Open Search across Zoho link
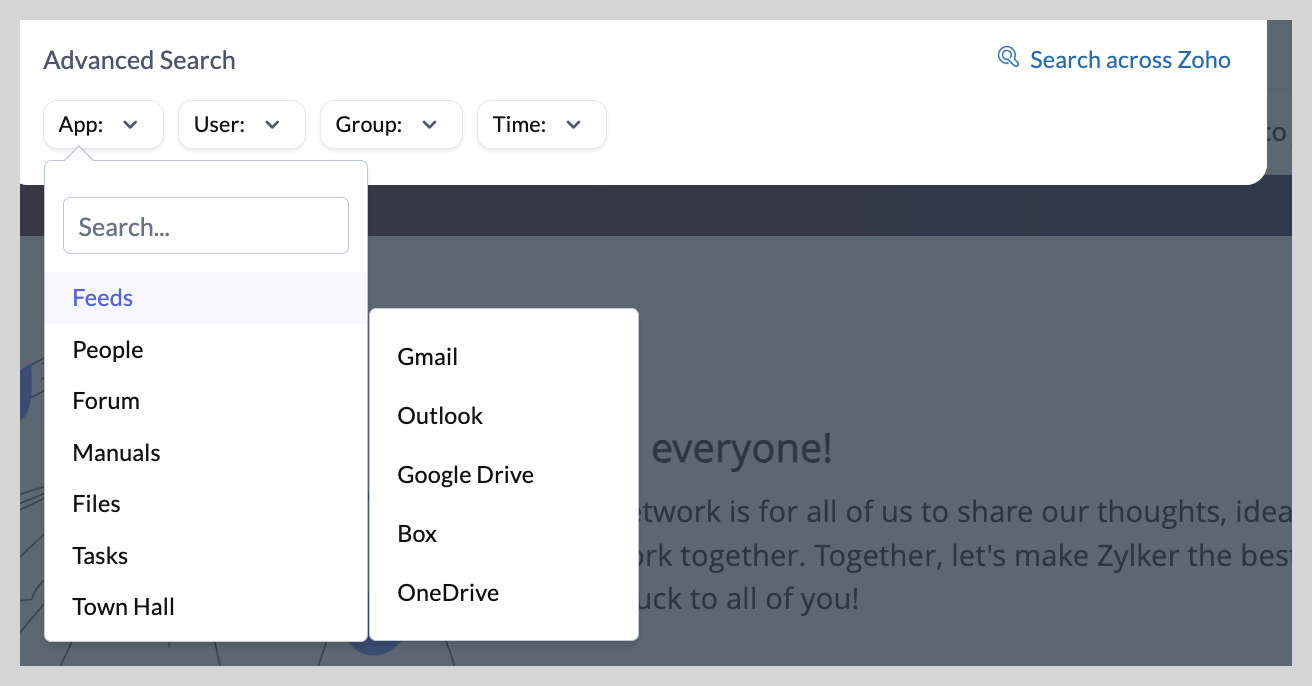This screenshot has width=1312, height=686. pyautogui.click(x=1129, y=60)
